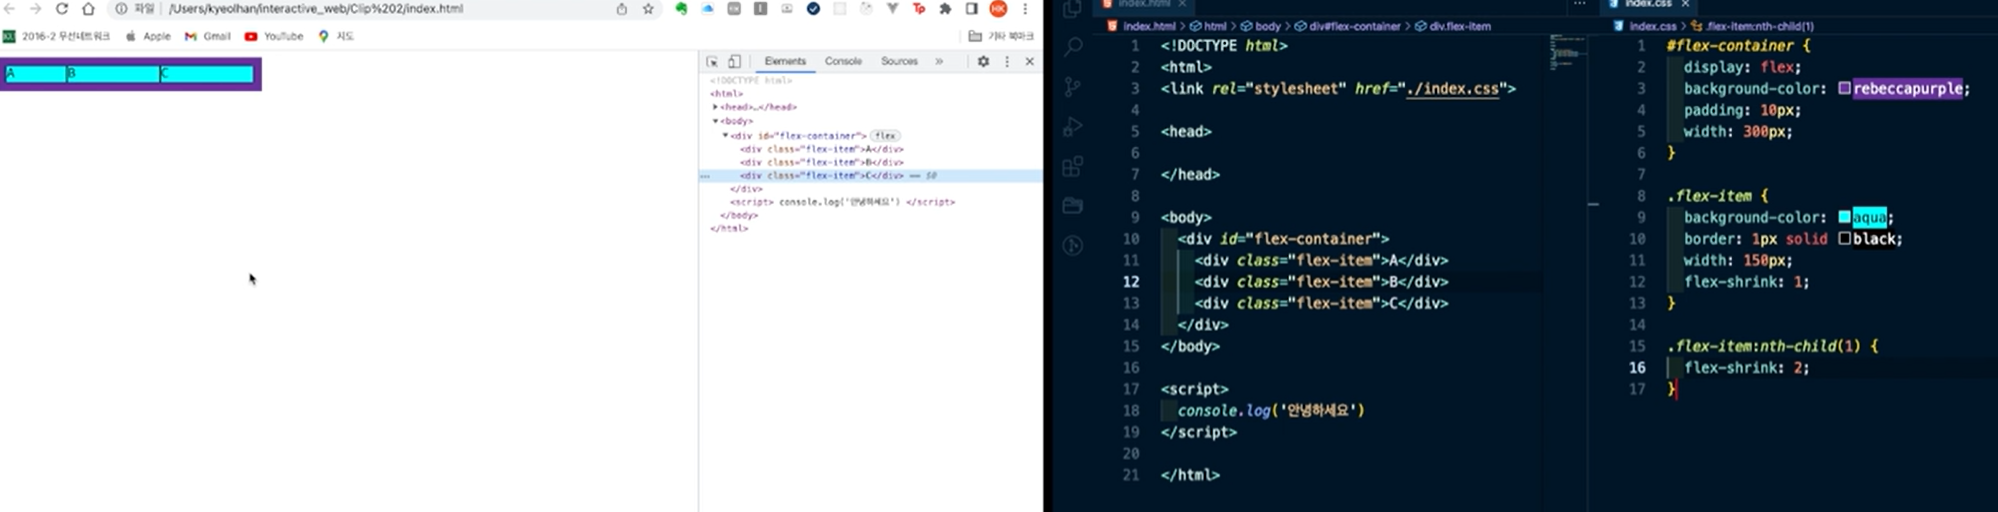Switch to the DevTools Sources tab
The height and width of the screenshot is (512, 1998).
tap(899, 61)
